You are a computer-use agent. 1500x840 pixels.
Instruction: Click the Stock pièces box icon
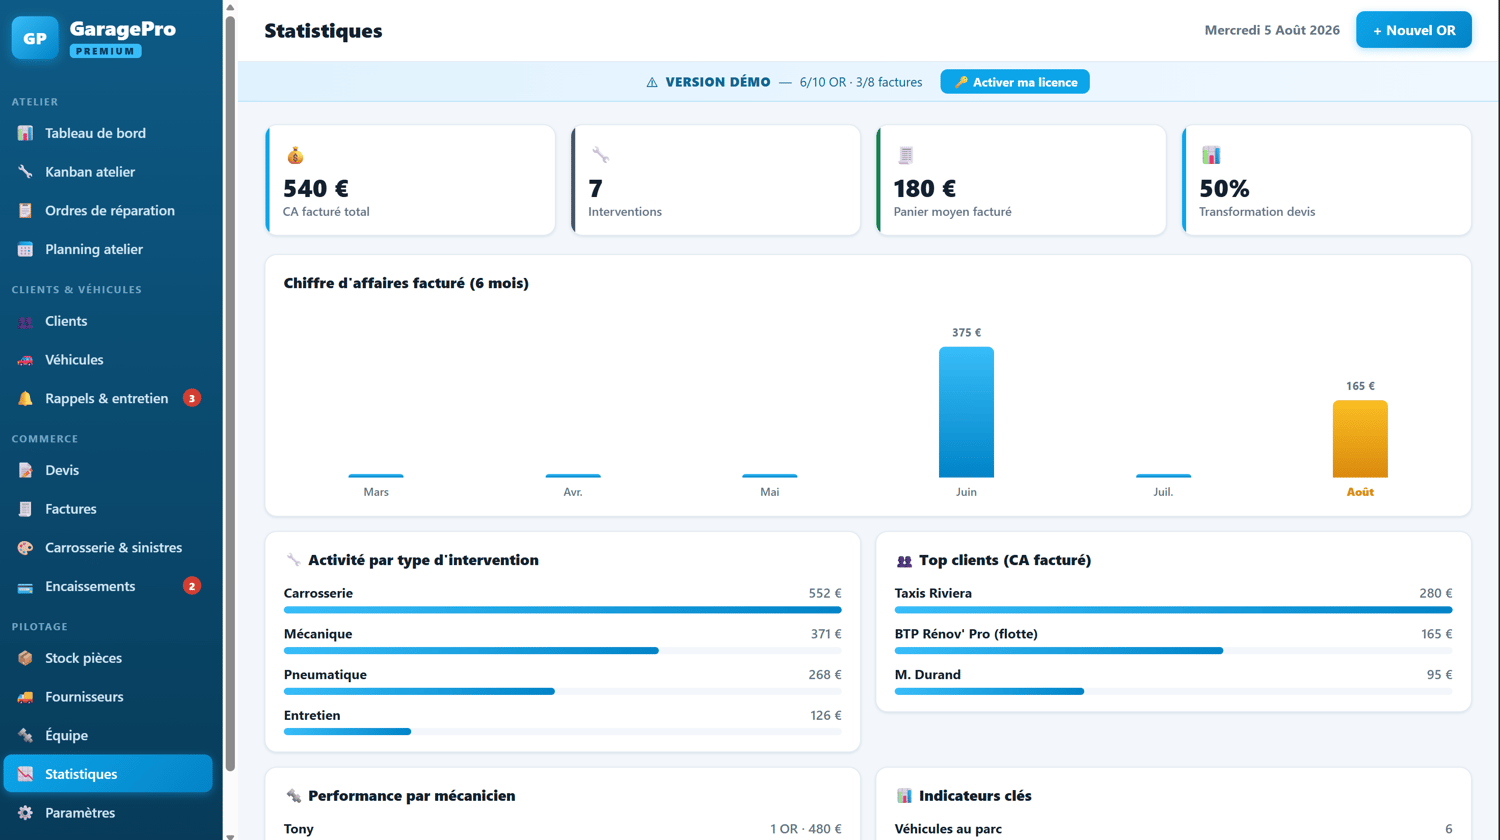25,658
